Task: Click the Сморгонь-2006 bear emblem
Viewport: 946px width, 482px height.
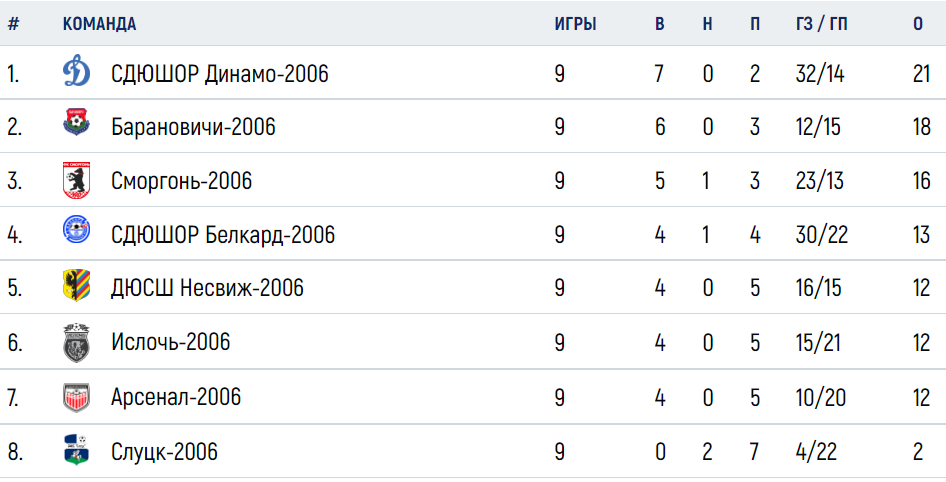Action: tap(77, 180)
